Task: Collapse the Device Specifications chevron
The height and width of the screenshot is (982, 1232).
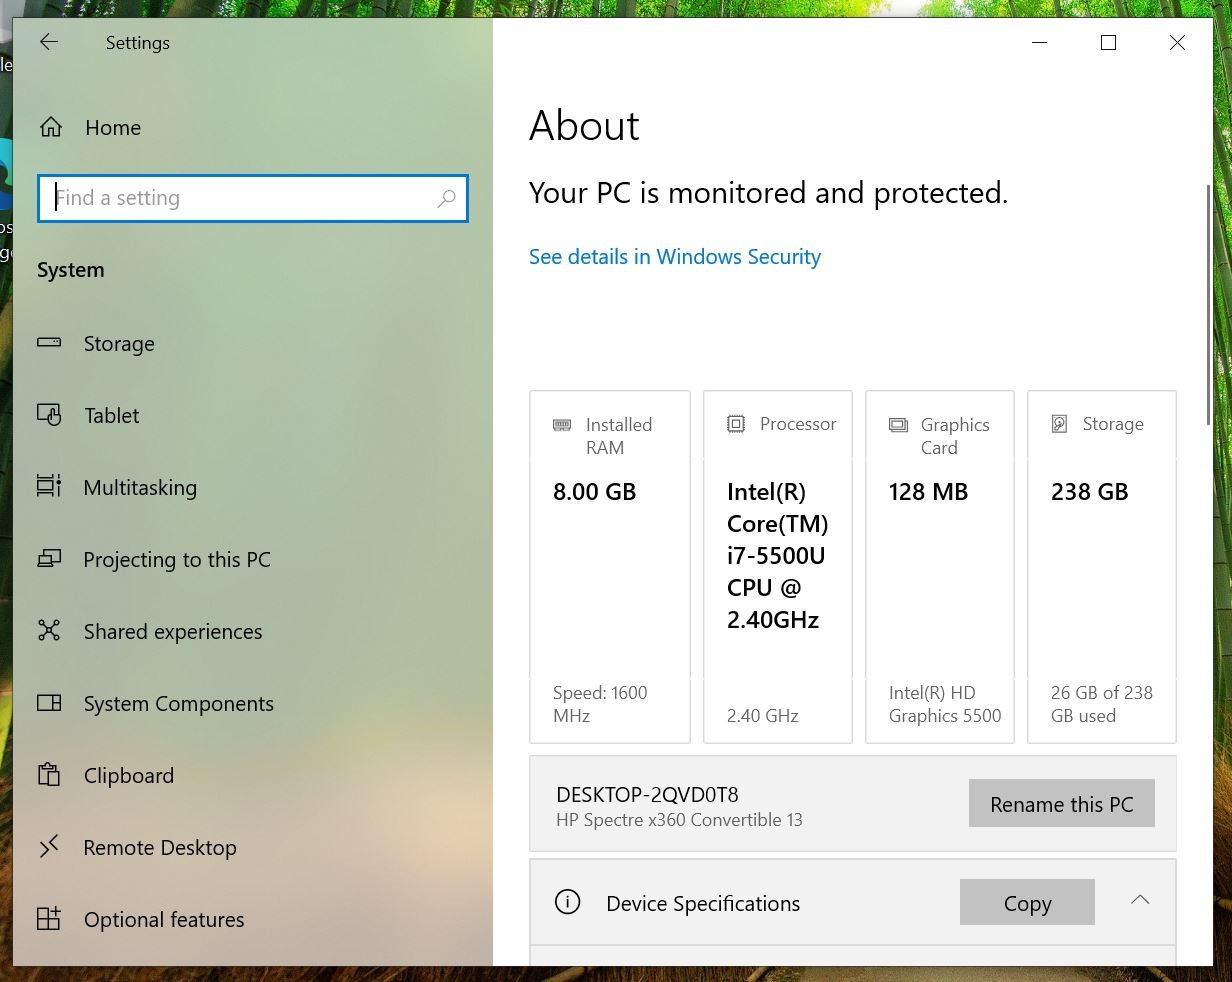Action: tap(1140, 901)
